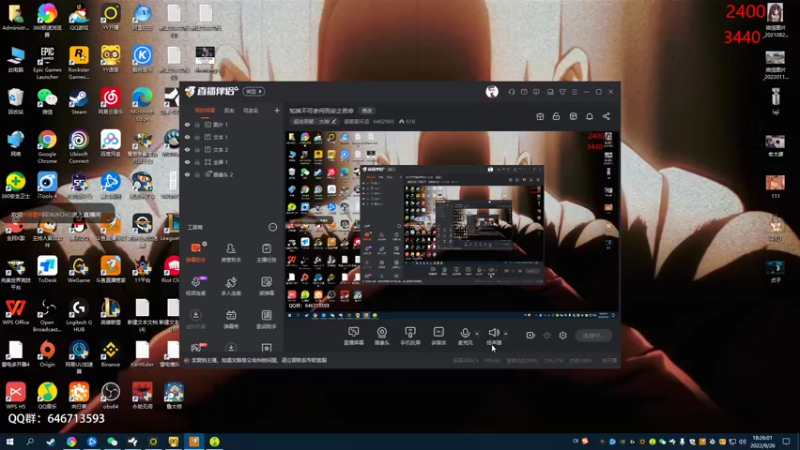
Task: Open Windows notification center icon
Action: pos(786,441)
